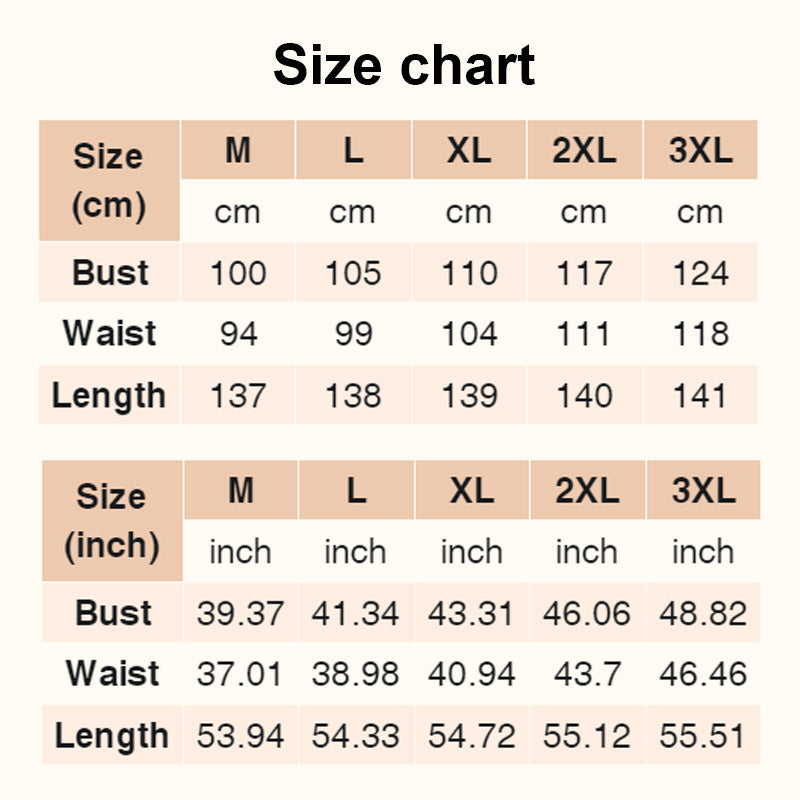800x800 pixels.
Task: Click the Bust label in inch table
Action: coord(112,612)
